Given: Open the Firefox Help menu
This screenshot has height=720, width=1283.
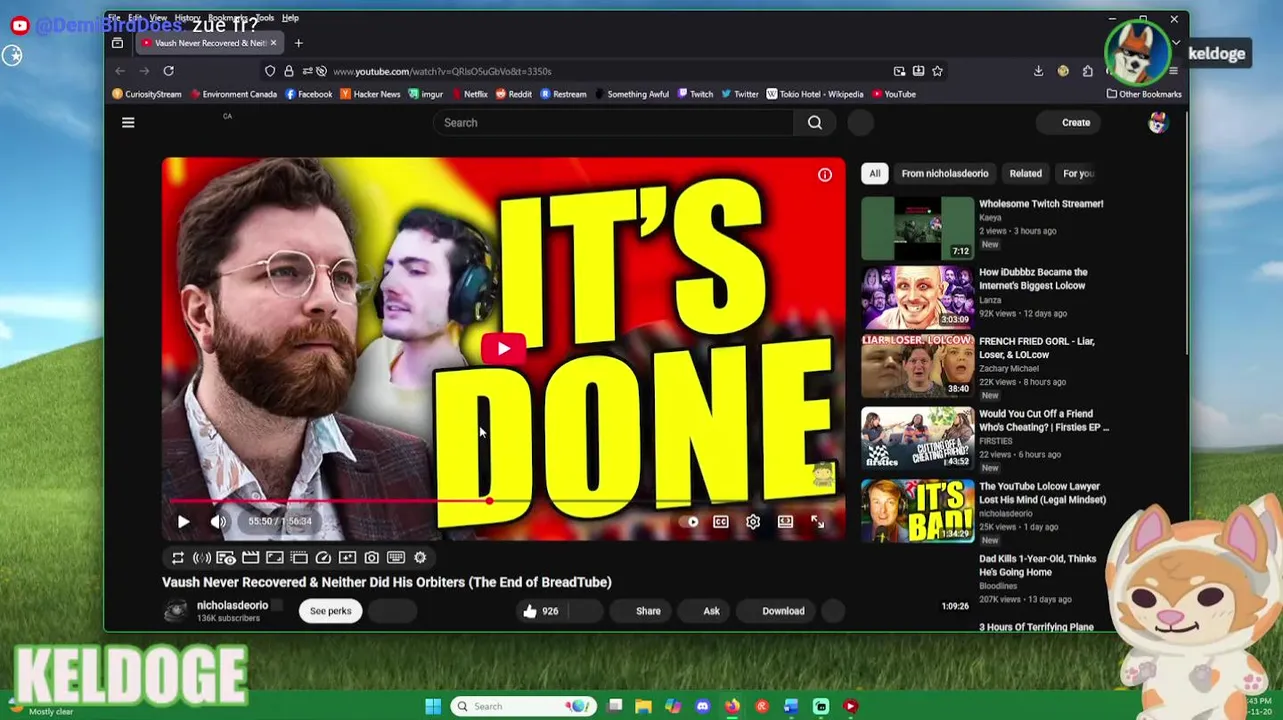Looking at the screenshot, I should (290, 18).
